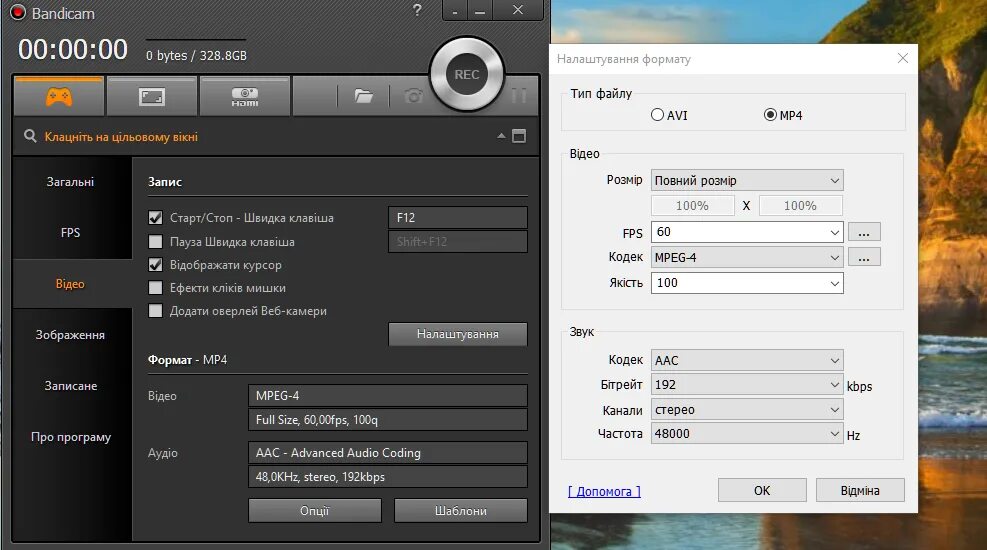Click the Опції button
The height and width of the screenshot is (550, 987).
tap(315, 511)
